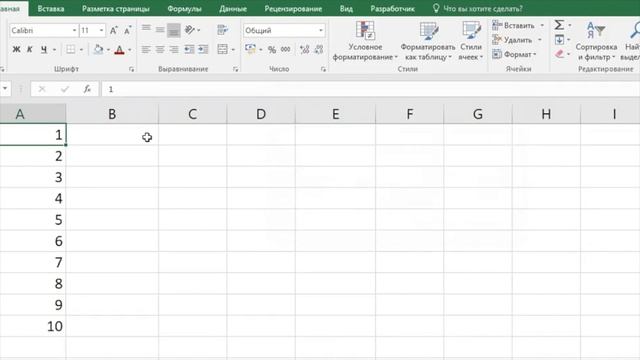Open the Формат cells menu
Screen dimensions: 640x360
[514, 54]
